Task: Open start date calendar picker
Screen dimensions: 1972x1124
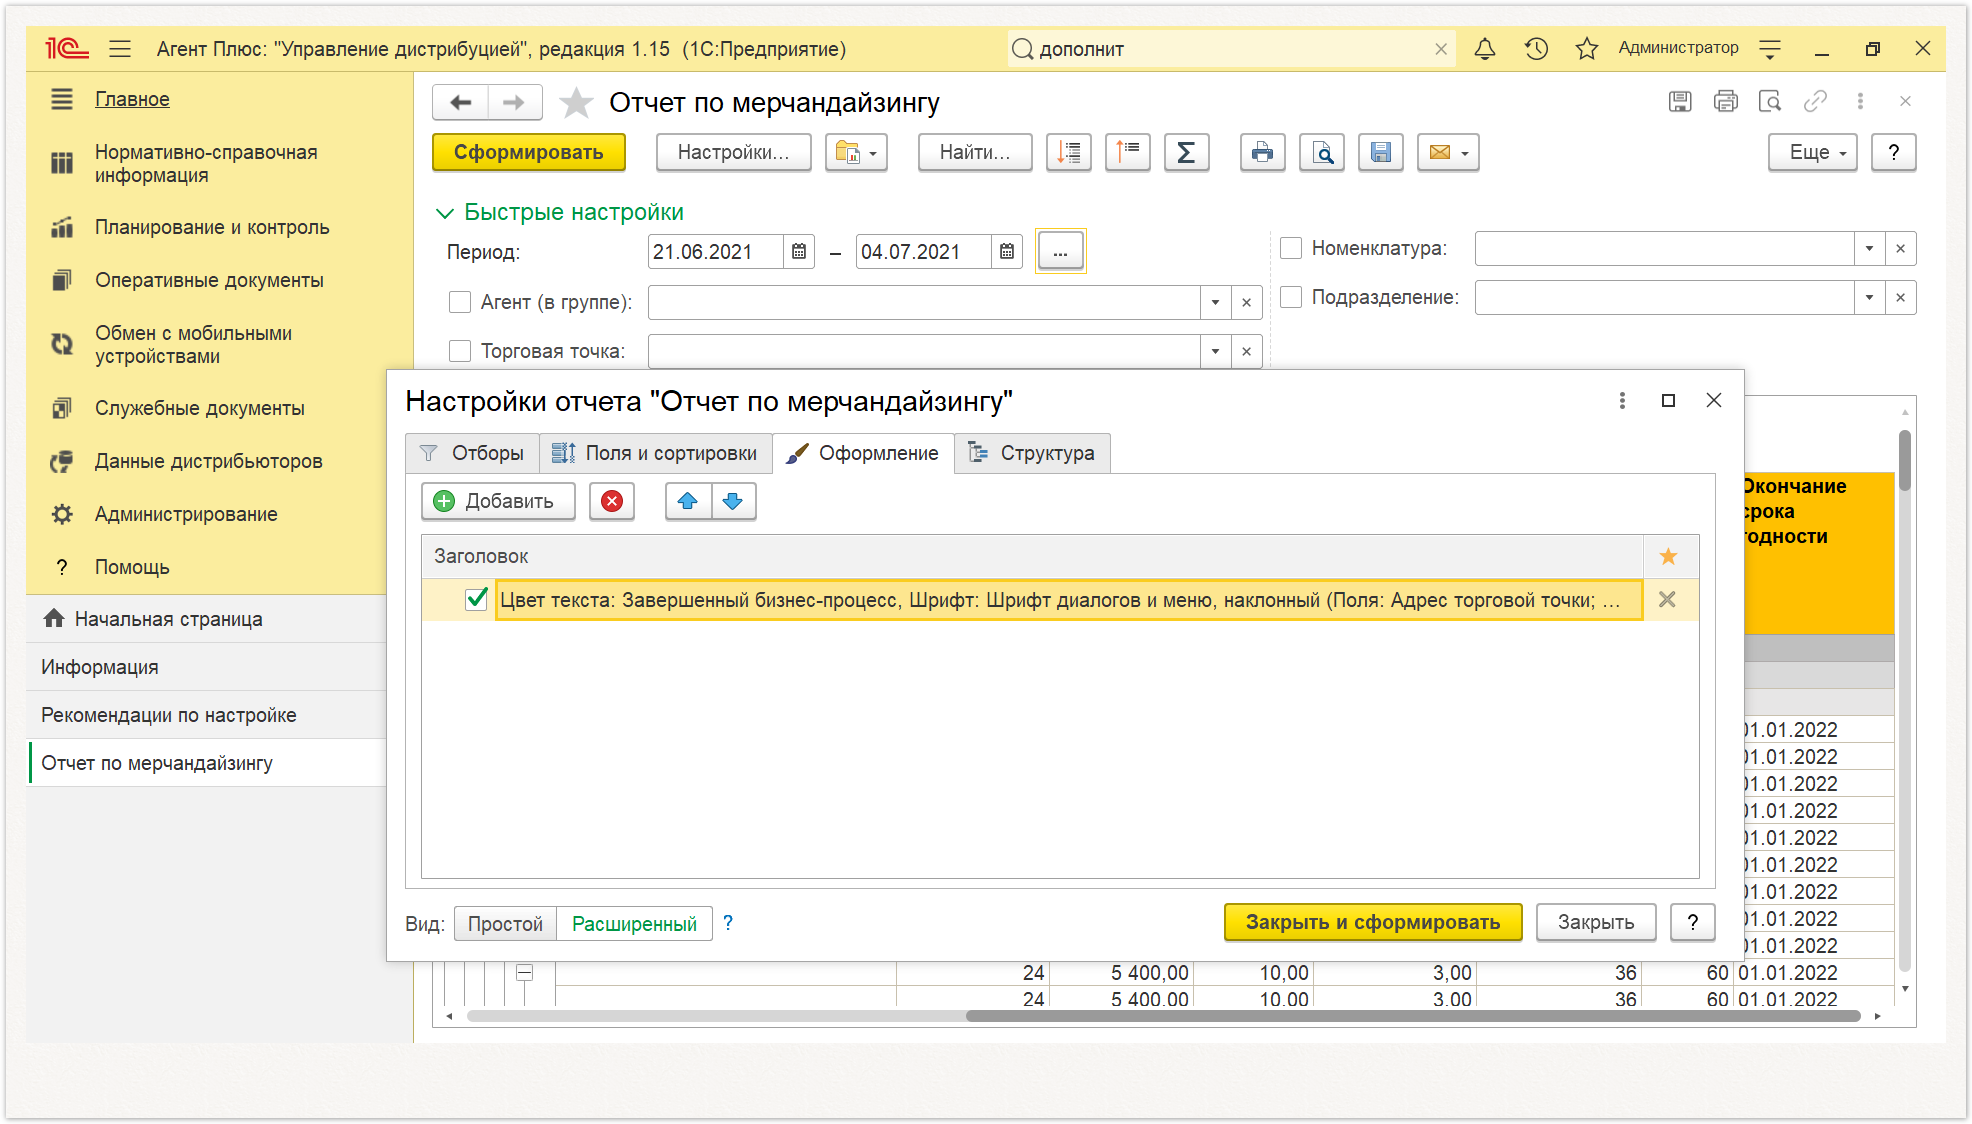Action: pyautogui.click(x=798, y=252)
